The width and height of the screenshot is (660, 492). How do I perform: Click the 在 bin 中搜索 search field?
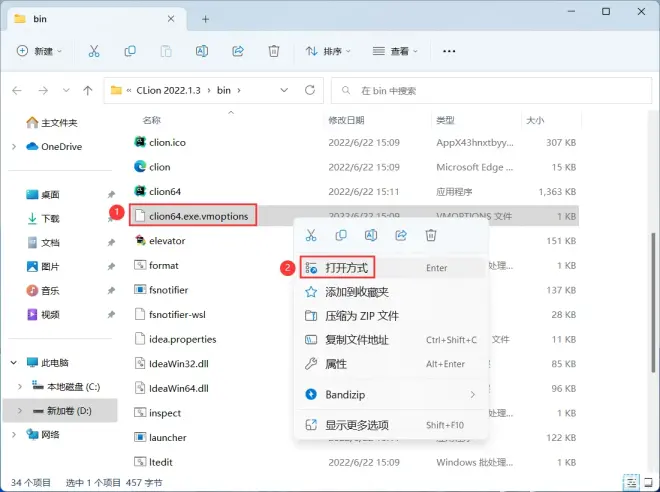click(491, 90)
